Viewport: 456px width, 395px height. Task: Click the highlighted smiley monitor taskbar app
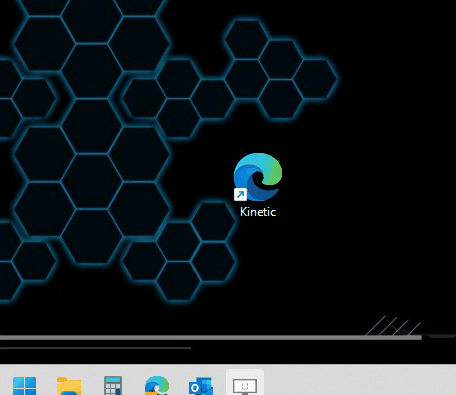(x=245, y=383)
